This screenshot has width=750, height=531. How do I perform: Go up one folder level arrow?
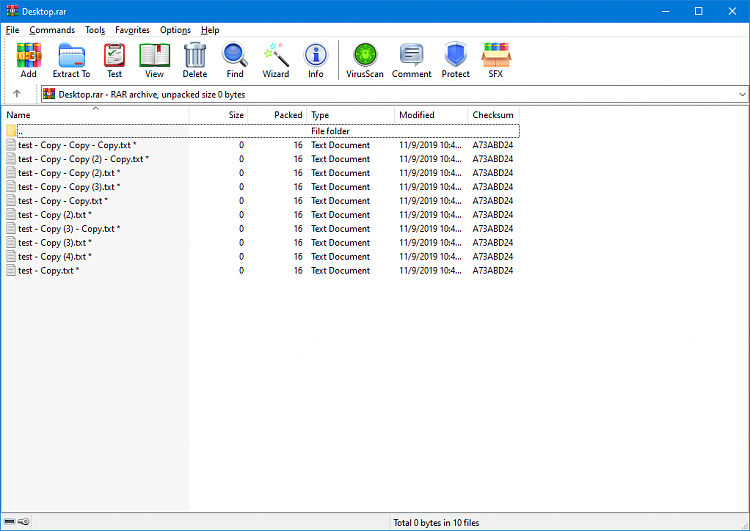point(17,94)
